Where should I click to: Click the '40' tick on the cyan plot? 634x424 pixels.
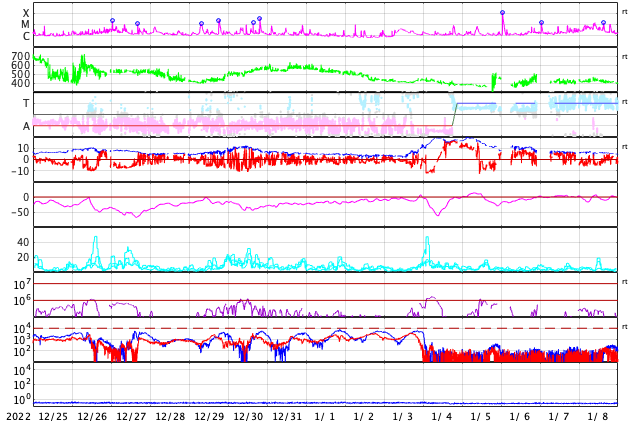(23, 243)
